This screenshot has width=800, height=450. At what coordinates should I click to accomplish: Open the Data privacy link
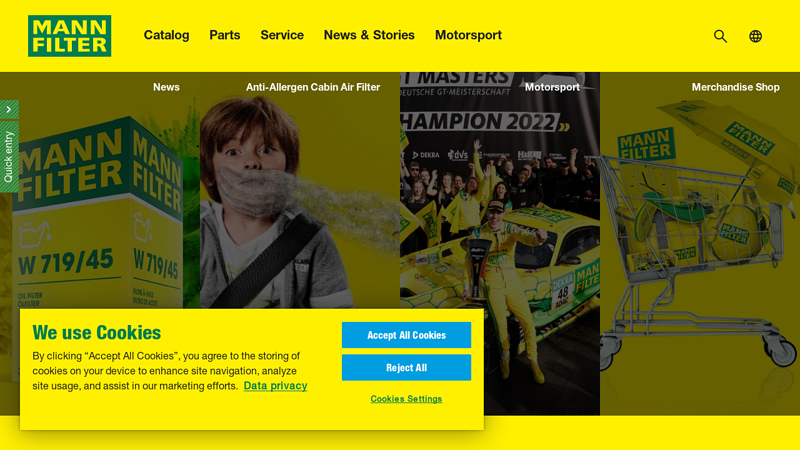pyautogui.click(x=276, y=386)
